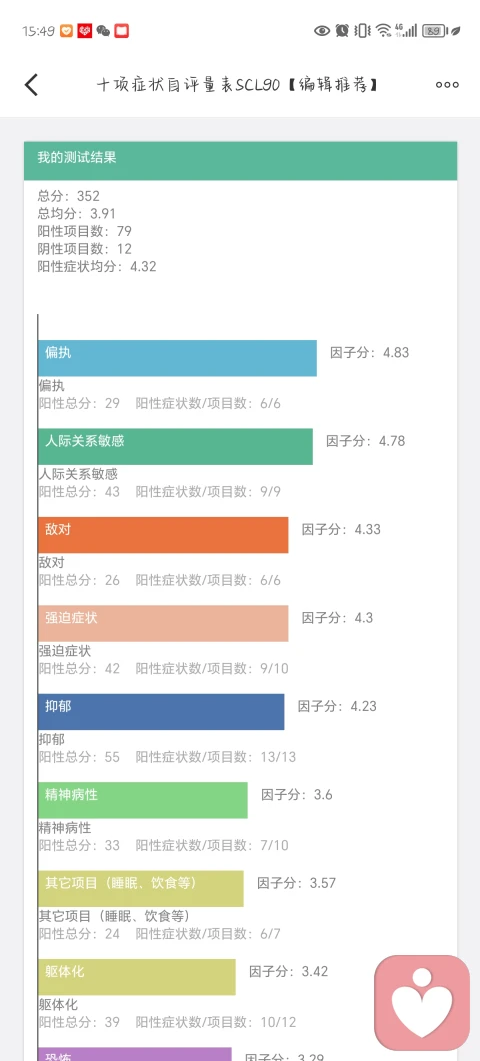Select the 躯体化 bar
The width and height of the screenshot is (480, 1061).
click(x=137, y=977)
